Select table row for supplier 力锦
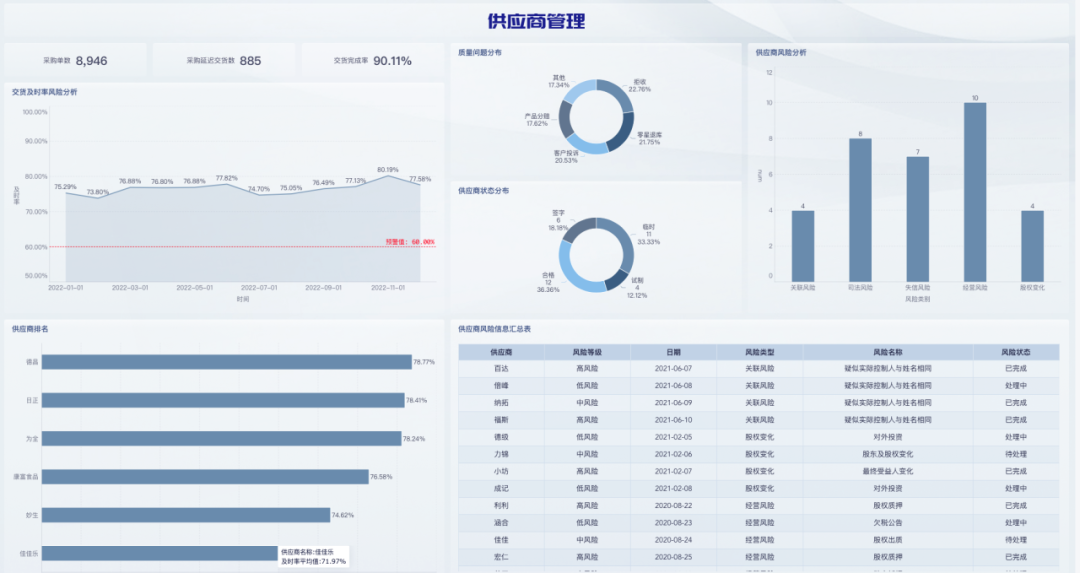The image size is (1080, 573). 759,455
